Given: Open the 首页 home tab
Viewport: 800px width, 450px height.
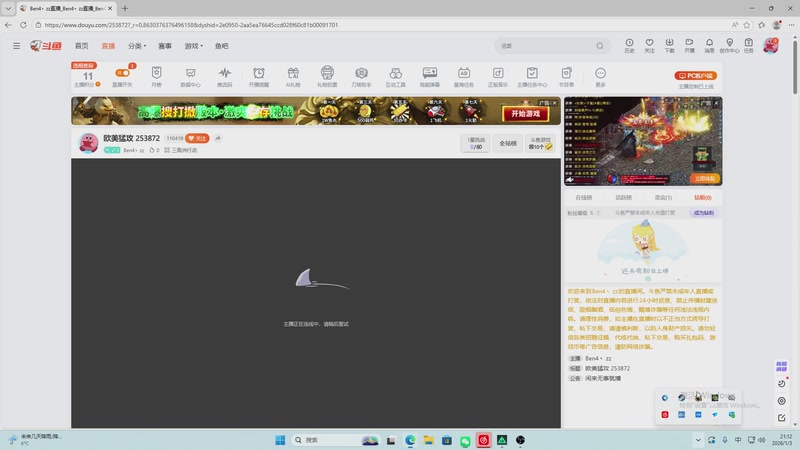Looking at the screenshot, I should coord(82,46).
